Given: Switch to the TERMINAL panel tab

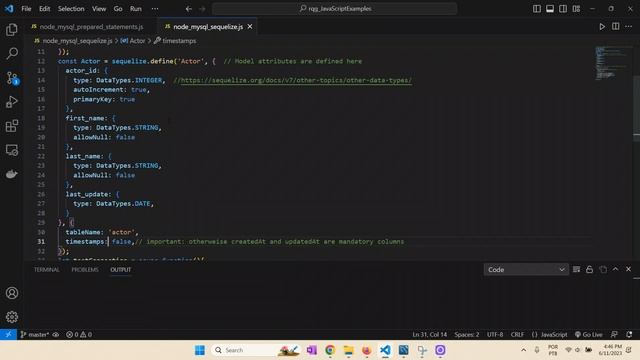Looking at the screenshot, I should (x=47, y=269).
